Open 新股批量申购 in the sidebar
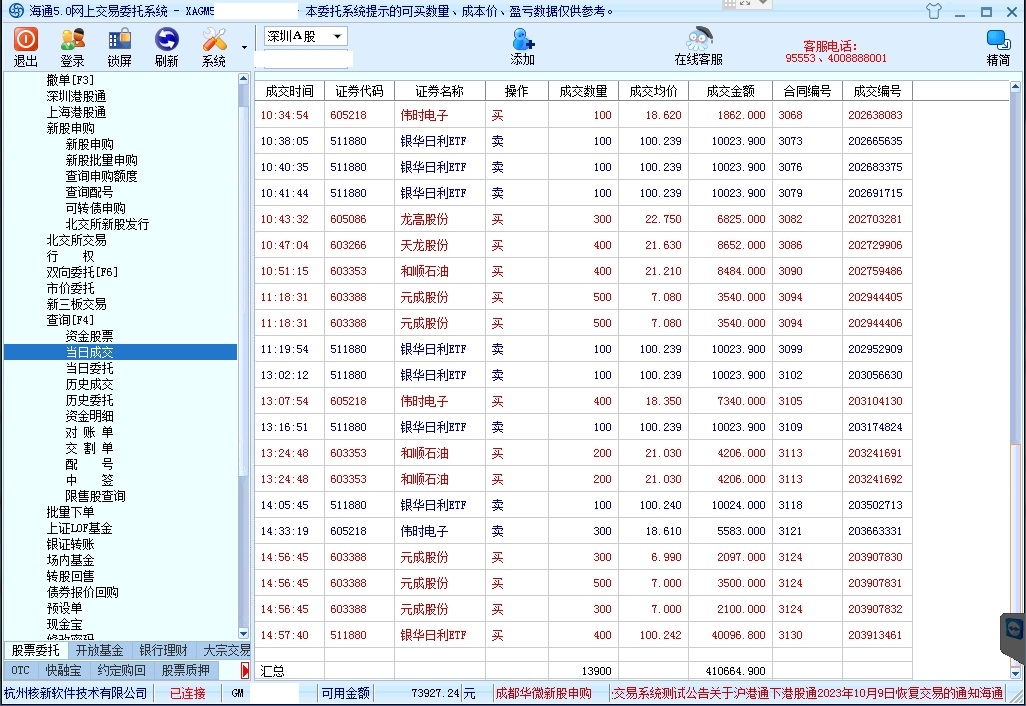This screenshot has height=706, width=1026. coord(101,160)
